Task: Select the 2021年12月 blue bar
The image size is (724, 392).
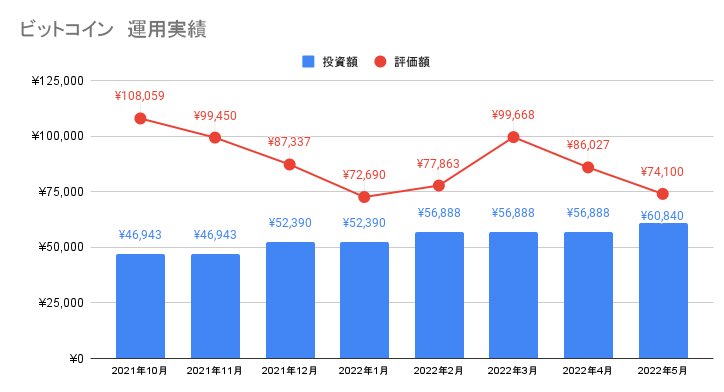Action: [x=290, y=300]
